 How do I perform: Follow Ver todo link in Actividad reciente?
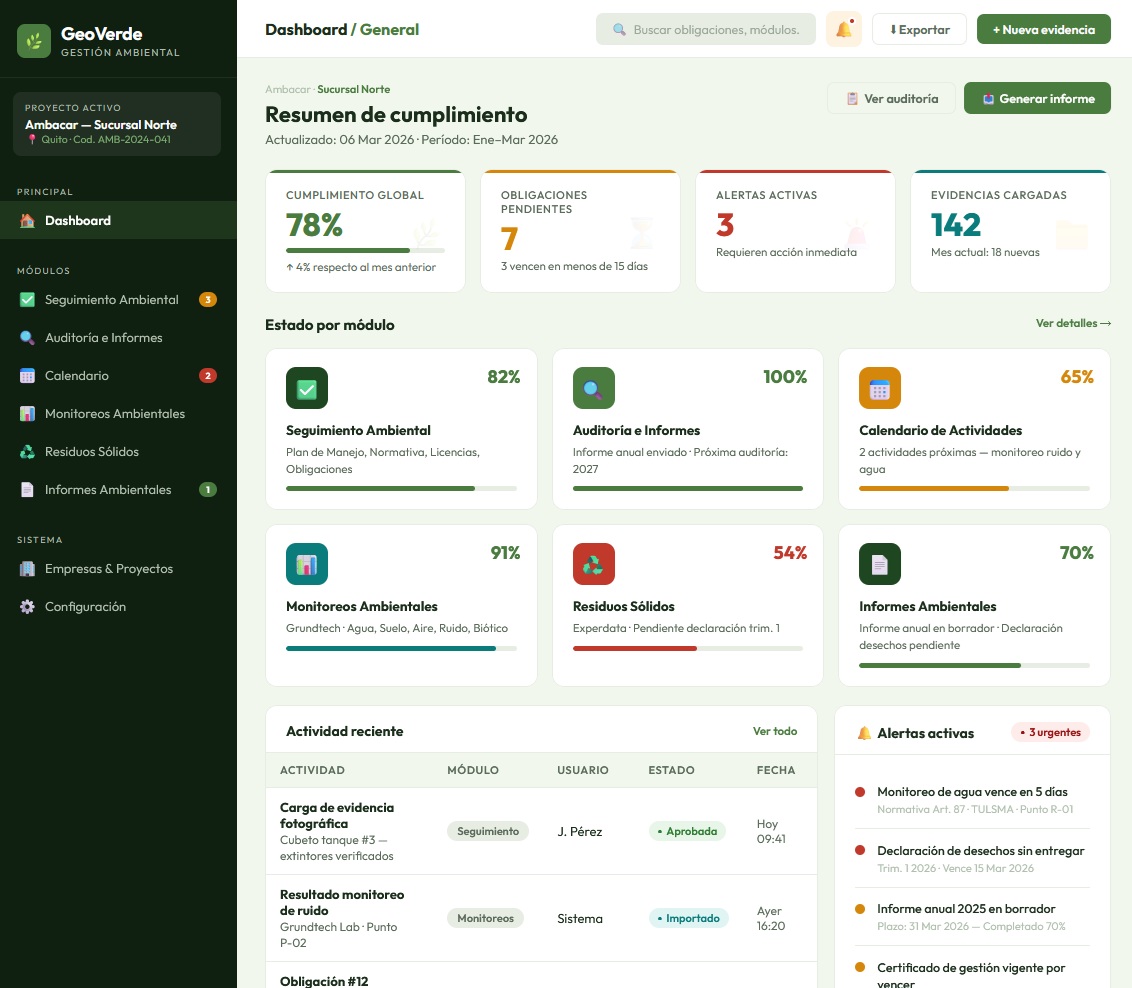point(775,731)
